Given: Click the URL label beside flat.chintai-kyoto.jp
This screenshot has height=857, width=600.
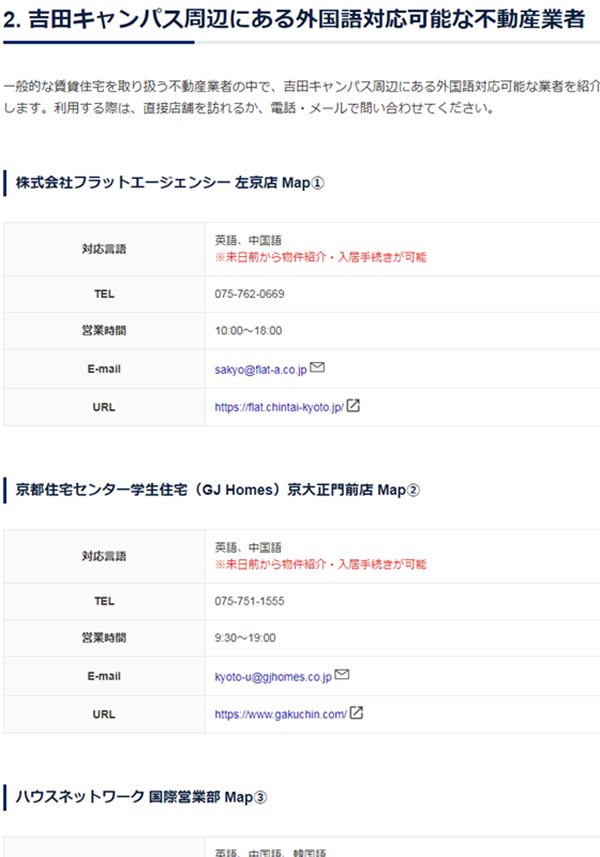Looking at the screenshot, I should [x=104, y=407].
